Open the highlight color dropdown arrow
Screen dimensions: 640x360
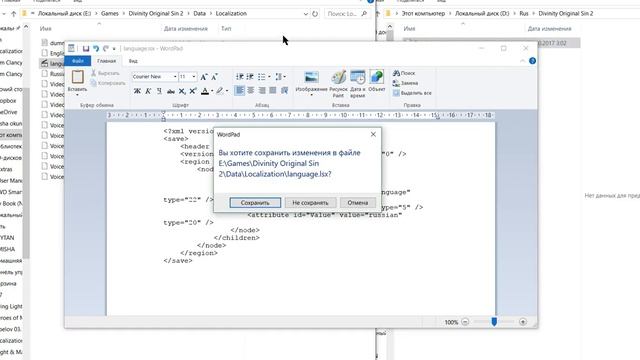pyautogui.click(x=227, y=91)
